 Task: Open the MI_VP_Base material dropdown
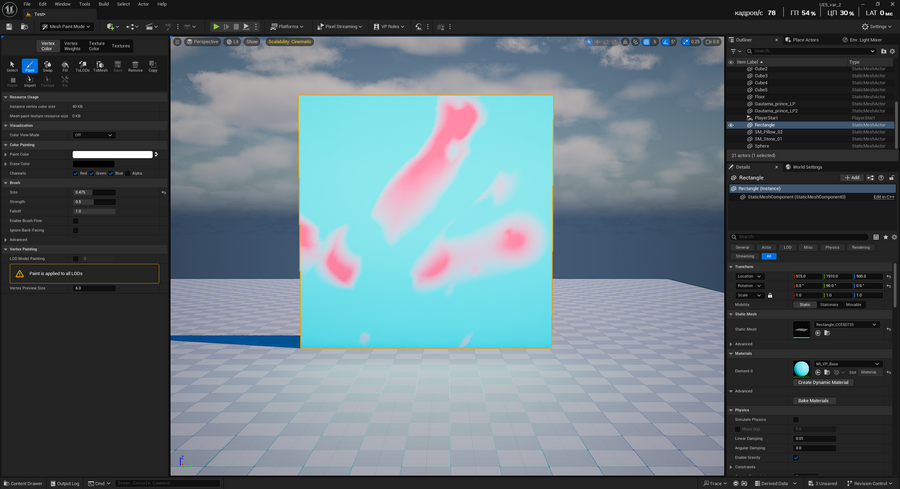click(x=847, y=364)
